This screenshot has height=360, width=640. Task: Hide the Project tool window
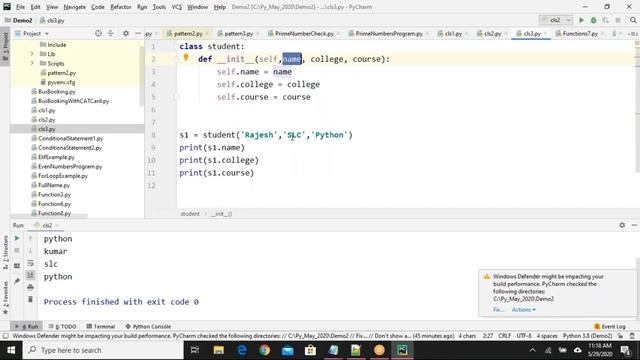point(138,33)
